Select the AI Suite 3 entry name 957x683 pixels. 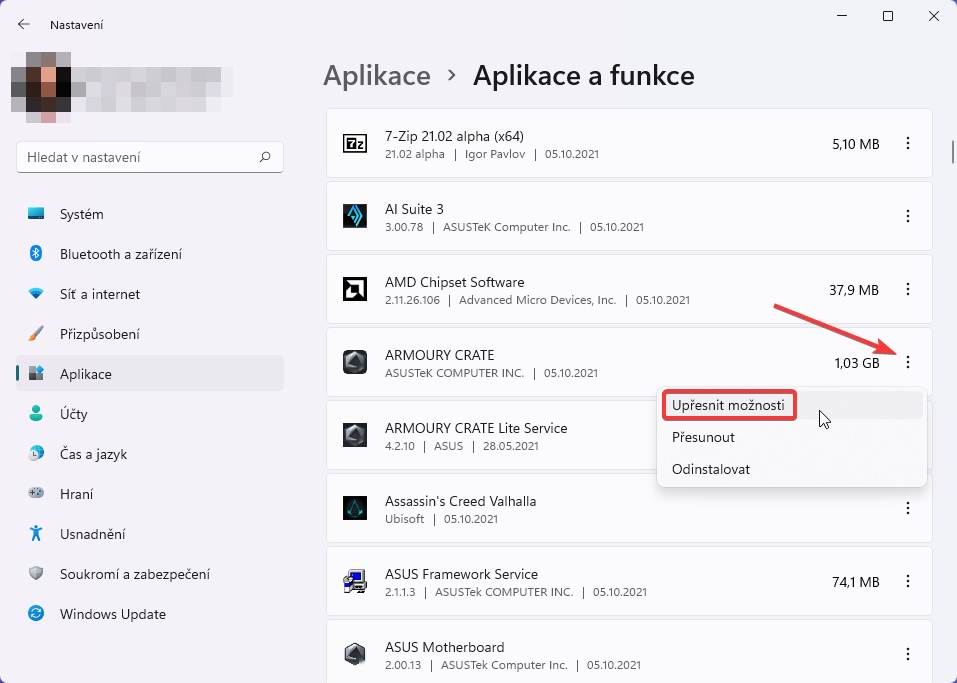(x=414, y=209)
